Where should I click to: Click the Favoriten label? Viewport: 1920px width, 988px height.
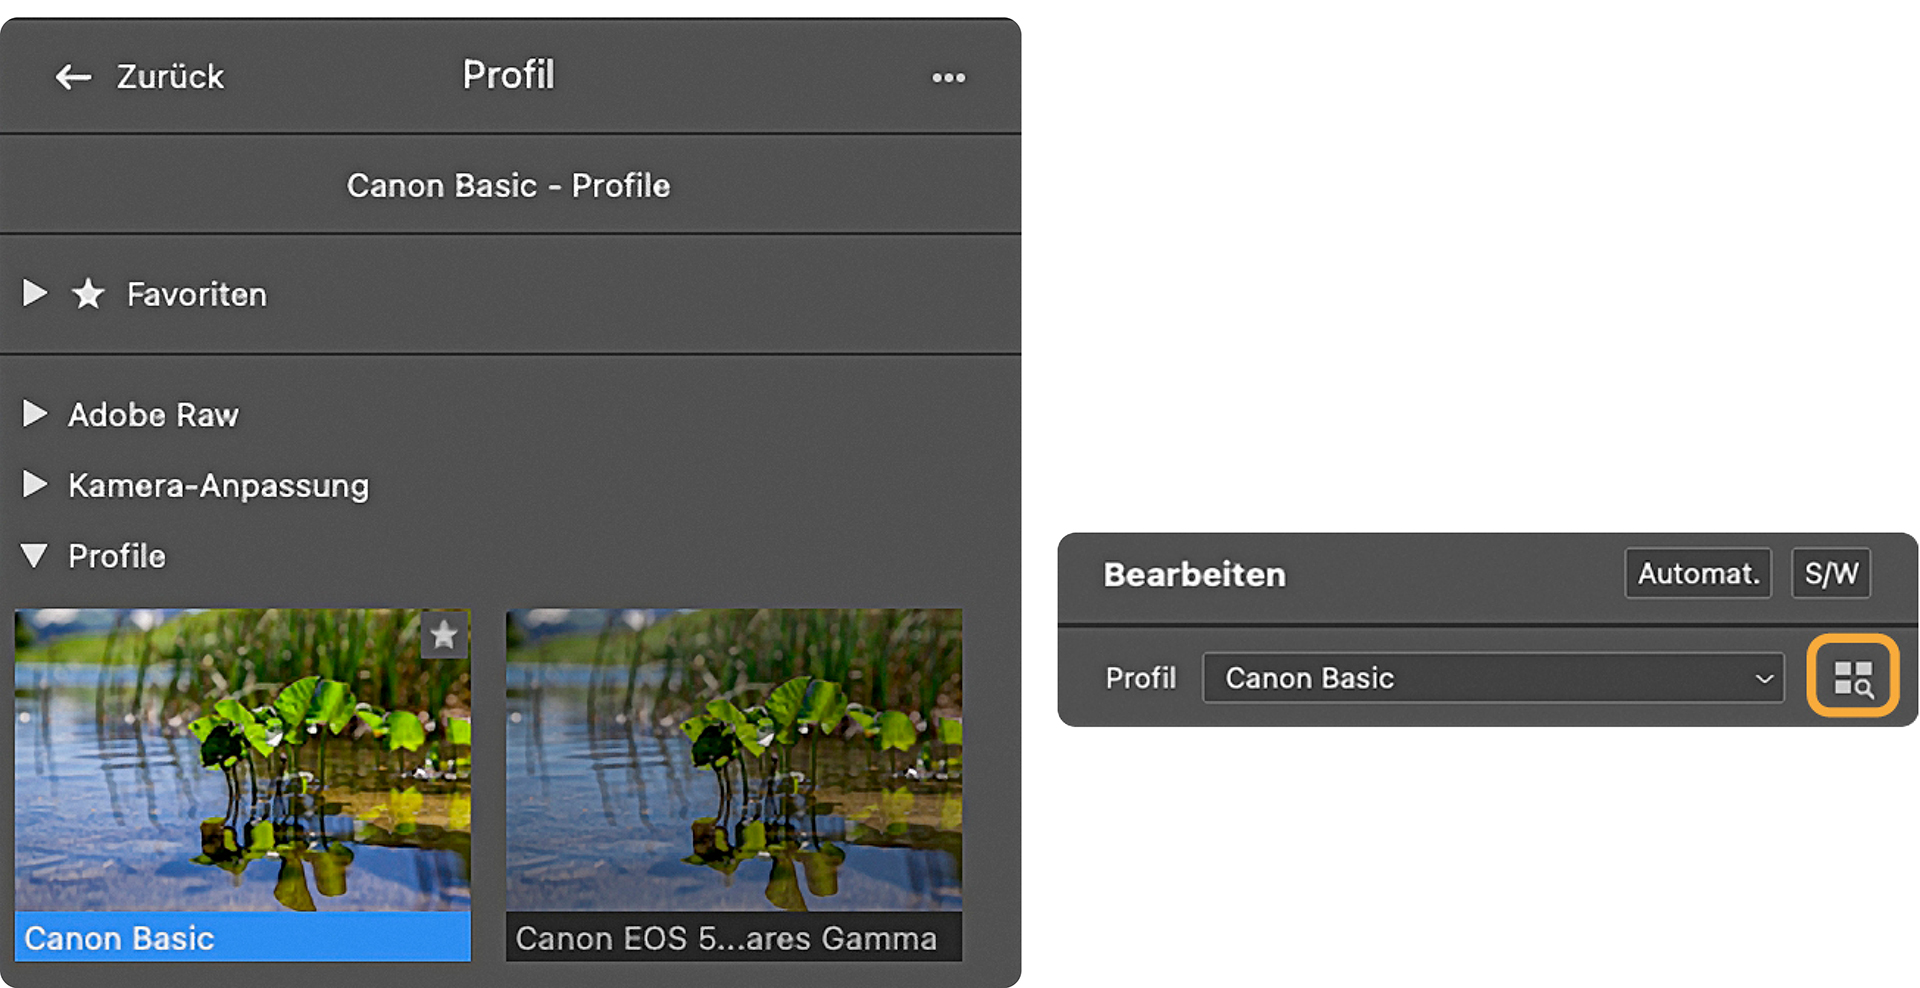pos(196,295)
